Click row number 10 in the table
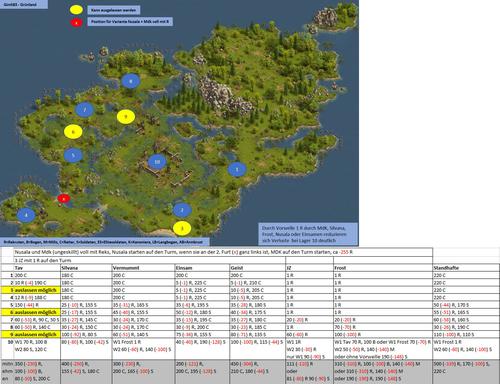Viewport: 500px width, 384px height. (11, 342)
